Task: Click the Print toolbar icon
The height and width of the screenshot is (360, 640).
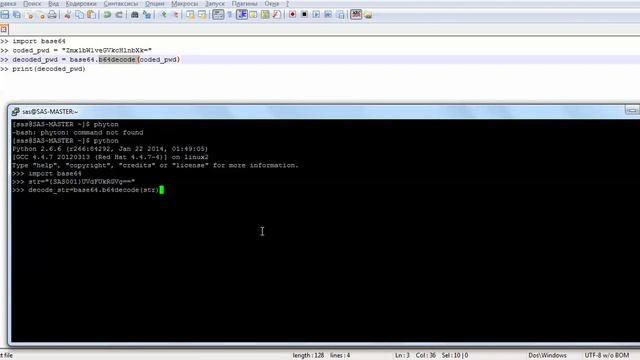Action: 52,15
